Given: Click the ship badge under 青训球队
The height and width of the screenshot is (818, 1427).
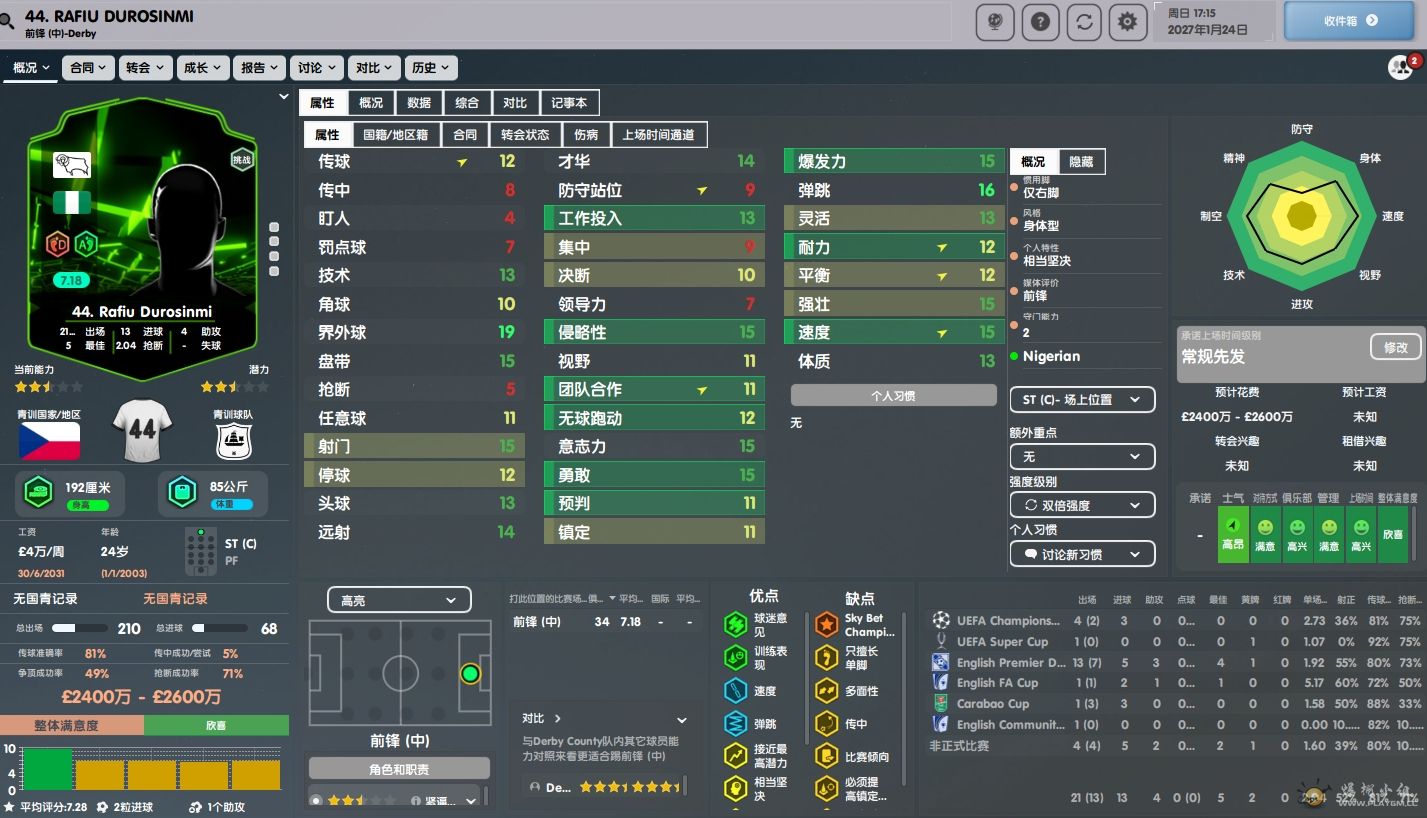Looking at the screenshot, I should [234, 441].
